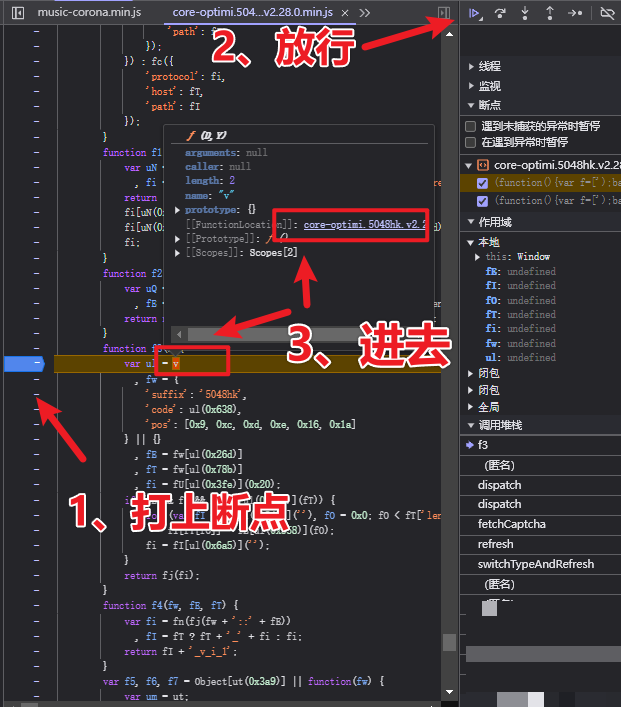This screenshot has height=707, width=621.
Task: Uncheck the first highlighted function breakpoint checkbox
Action: (x=483, y=183)
